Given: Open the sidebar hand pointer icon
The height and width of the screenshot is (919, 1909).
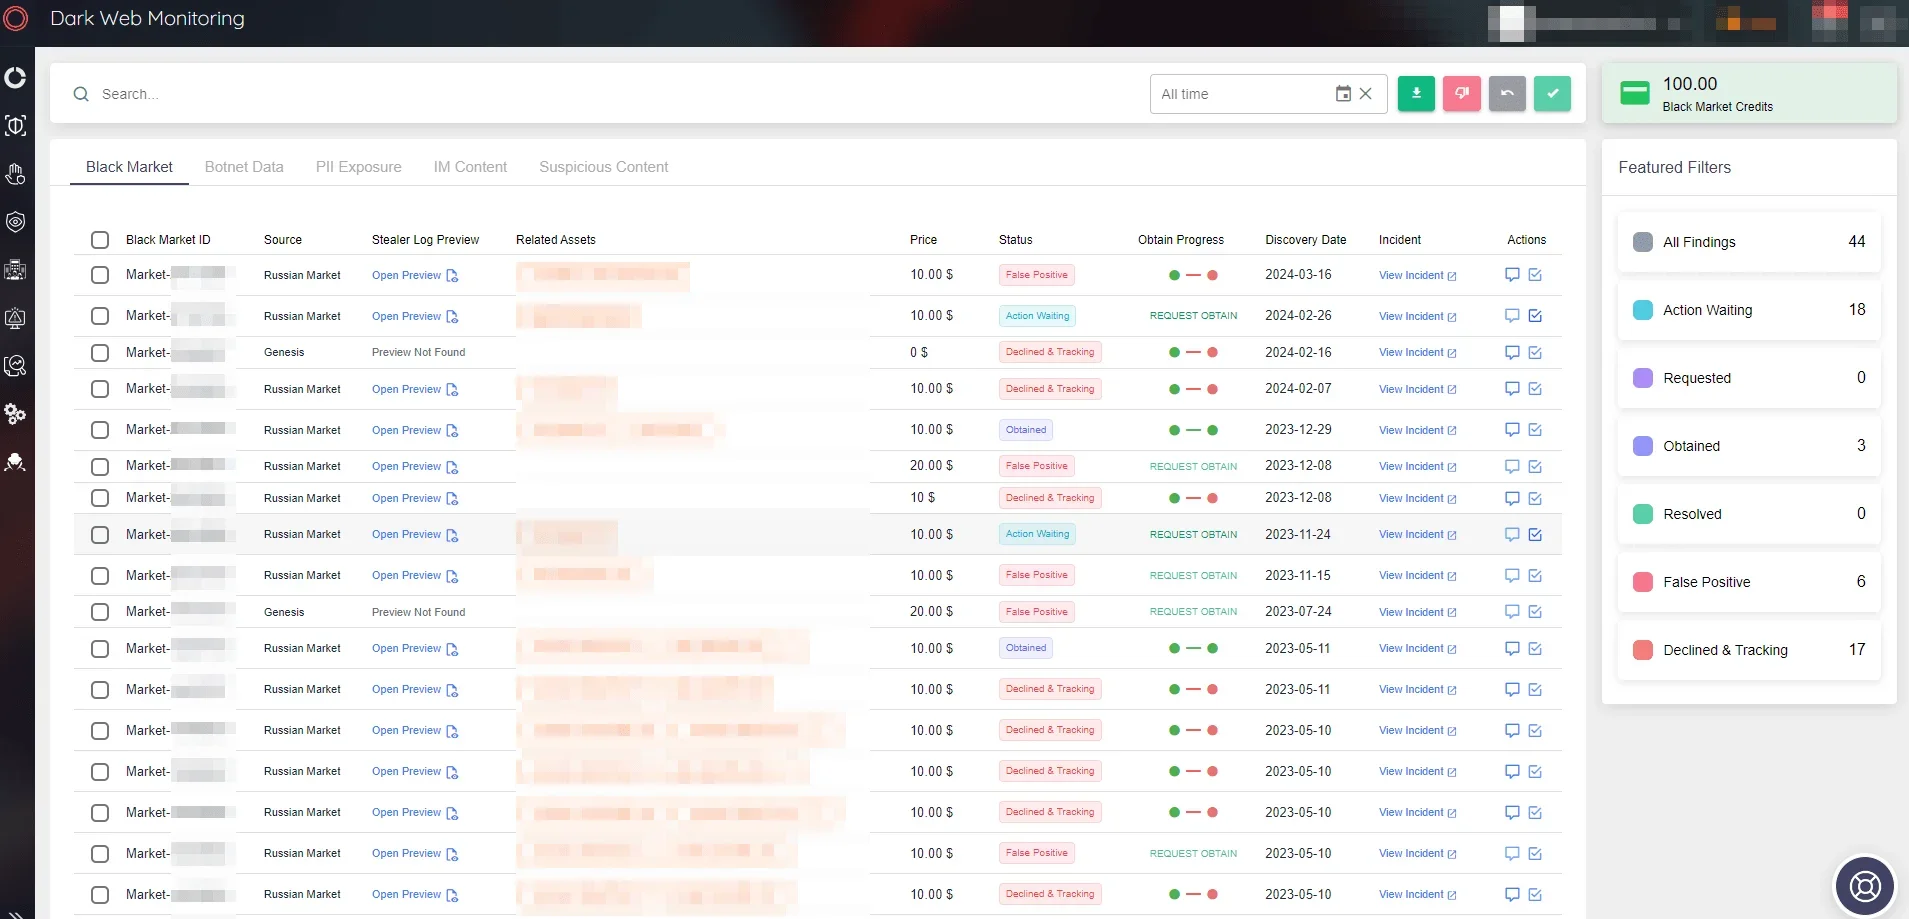Looking at the screenshot, I should click(x=16, y=174).
